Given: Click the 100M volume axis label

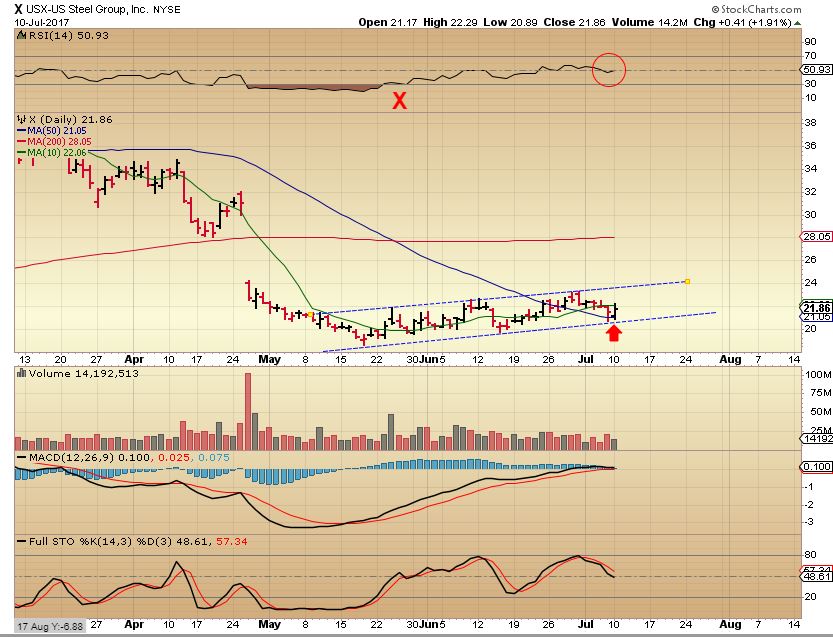Looking at the screenshot, I should tap(818, 375).
